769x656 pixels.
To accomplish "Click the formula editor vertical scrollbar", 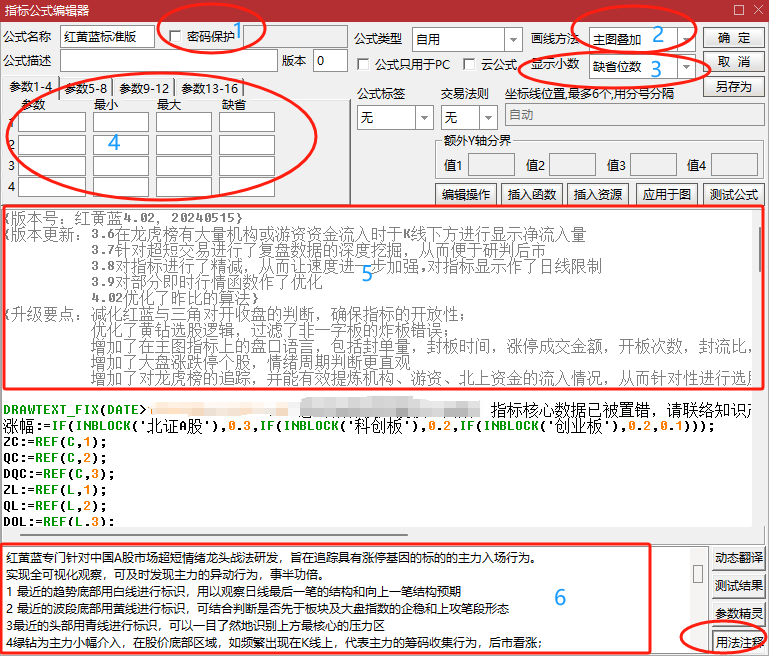I will click(760, 250).
